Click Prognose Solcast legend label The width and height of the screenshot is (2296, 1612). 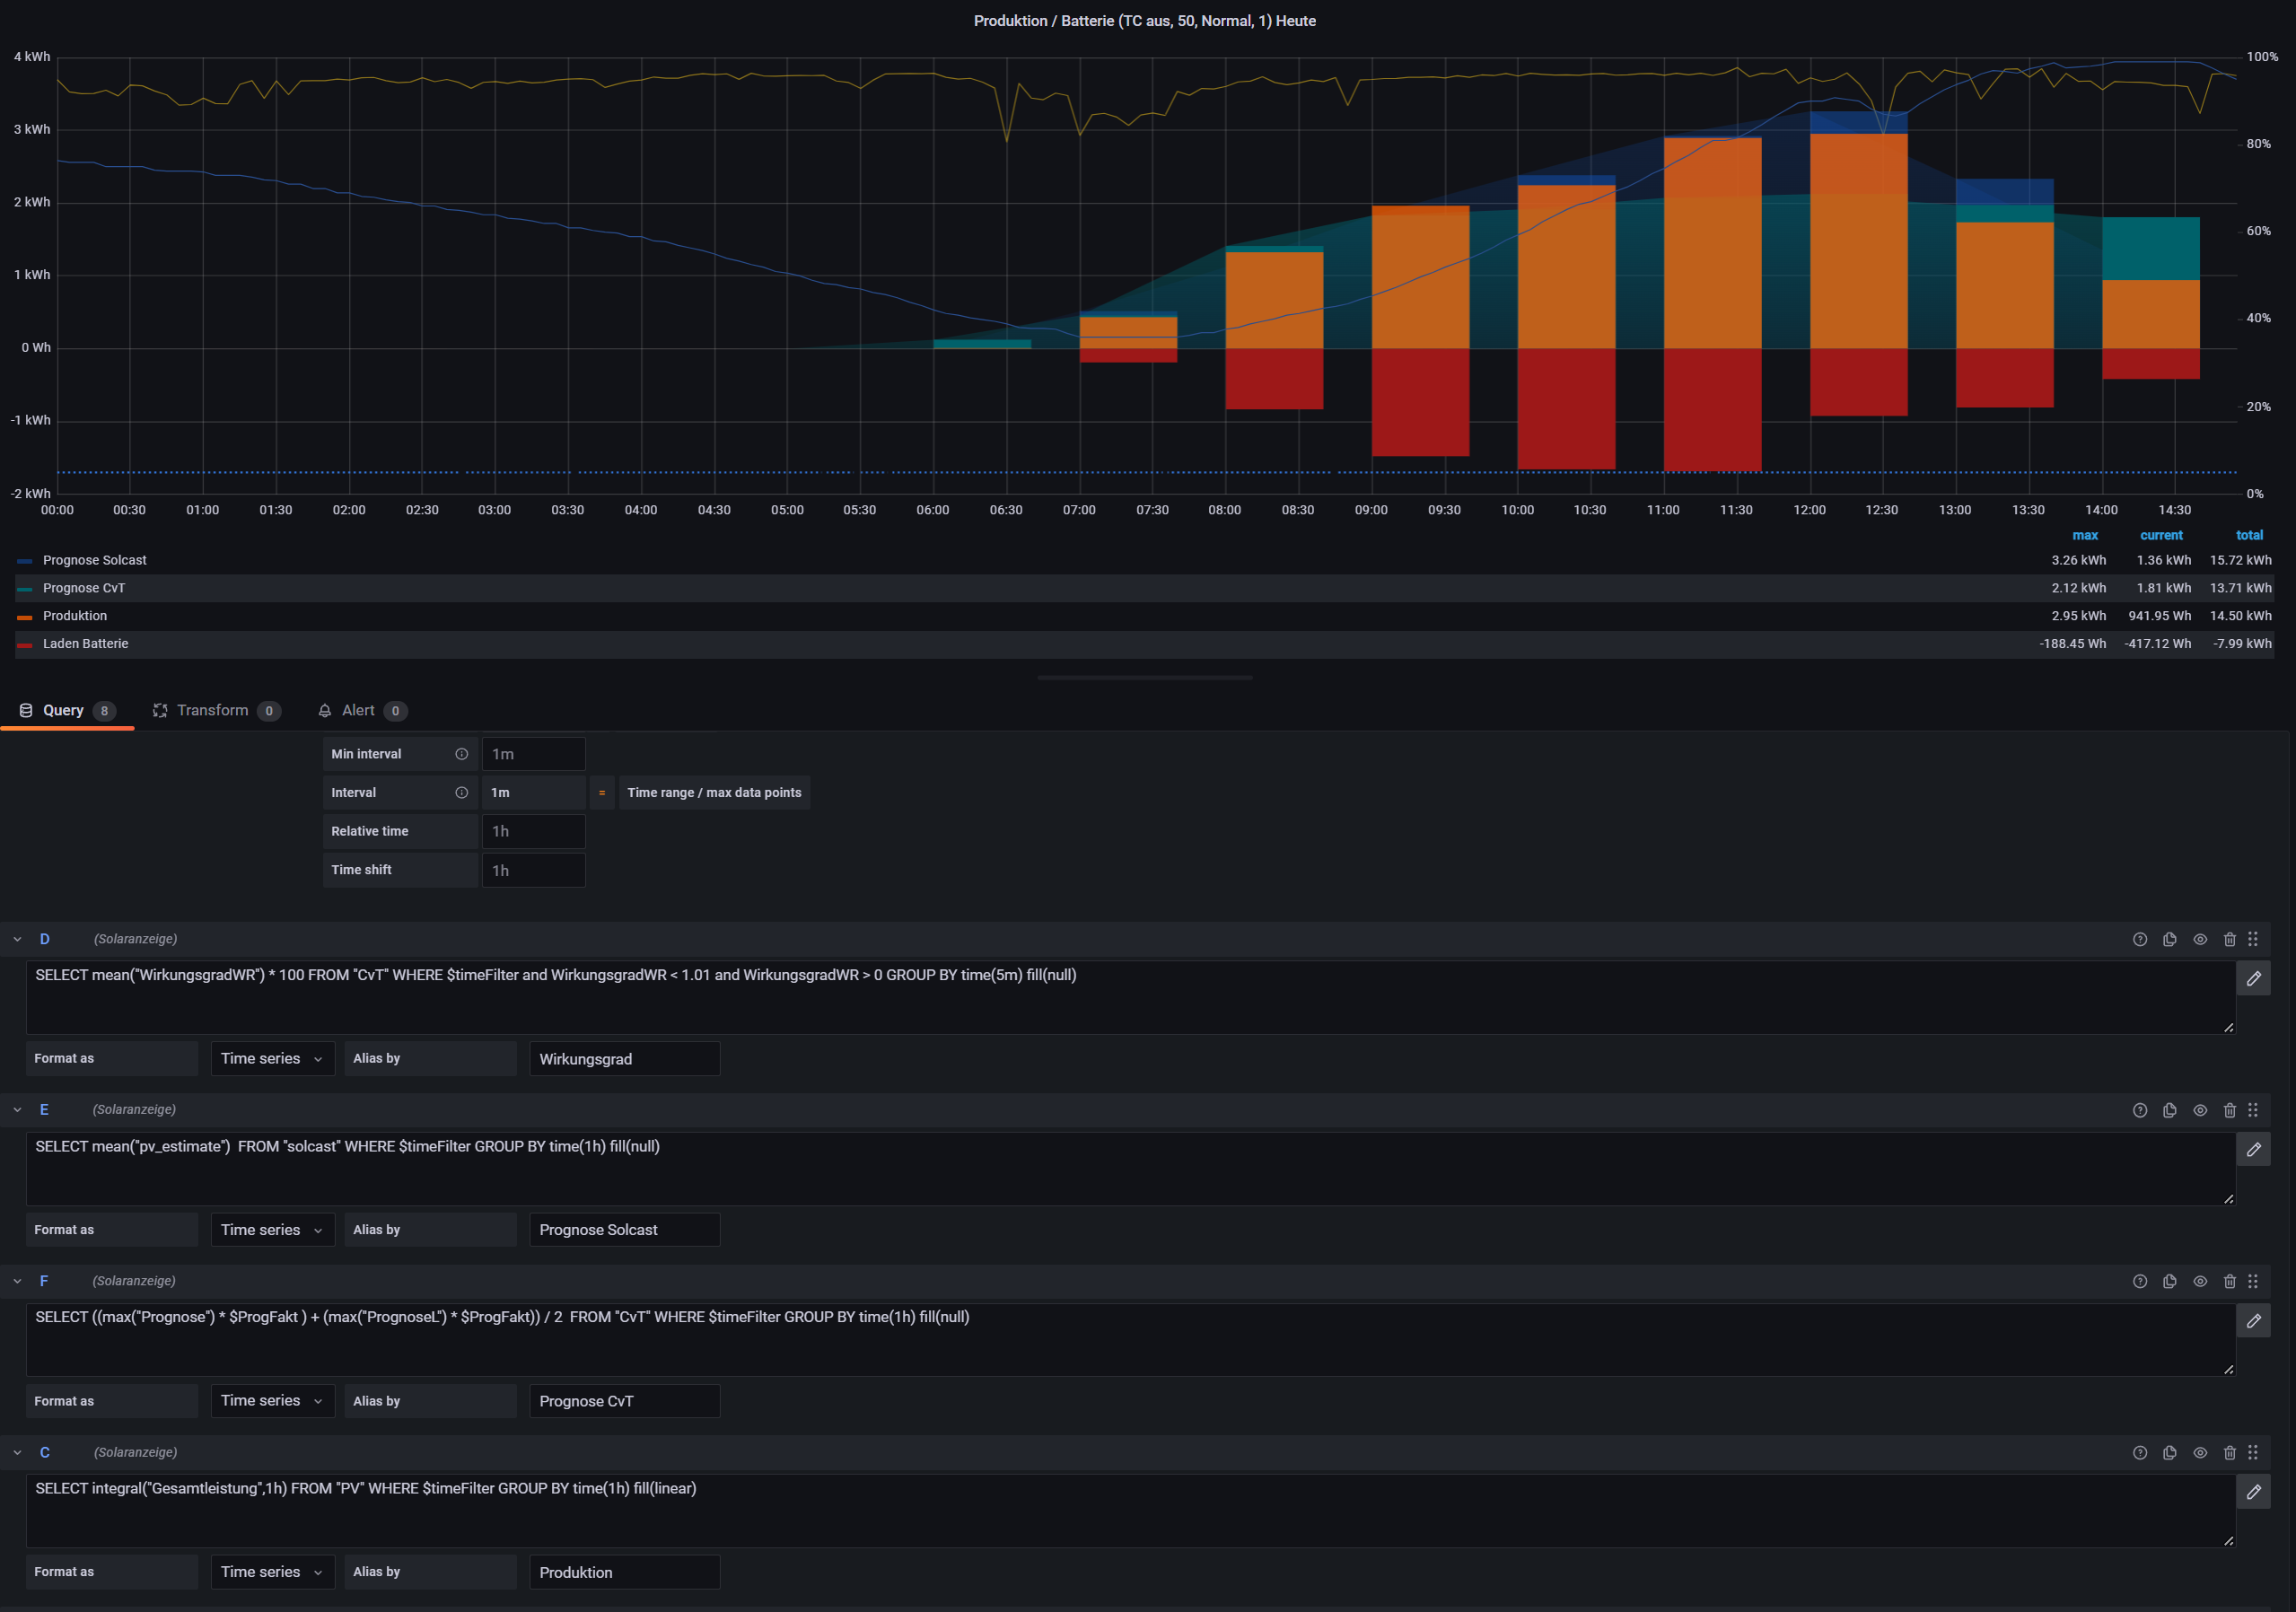94,560
